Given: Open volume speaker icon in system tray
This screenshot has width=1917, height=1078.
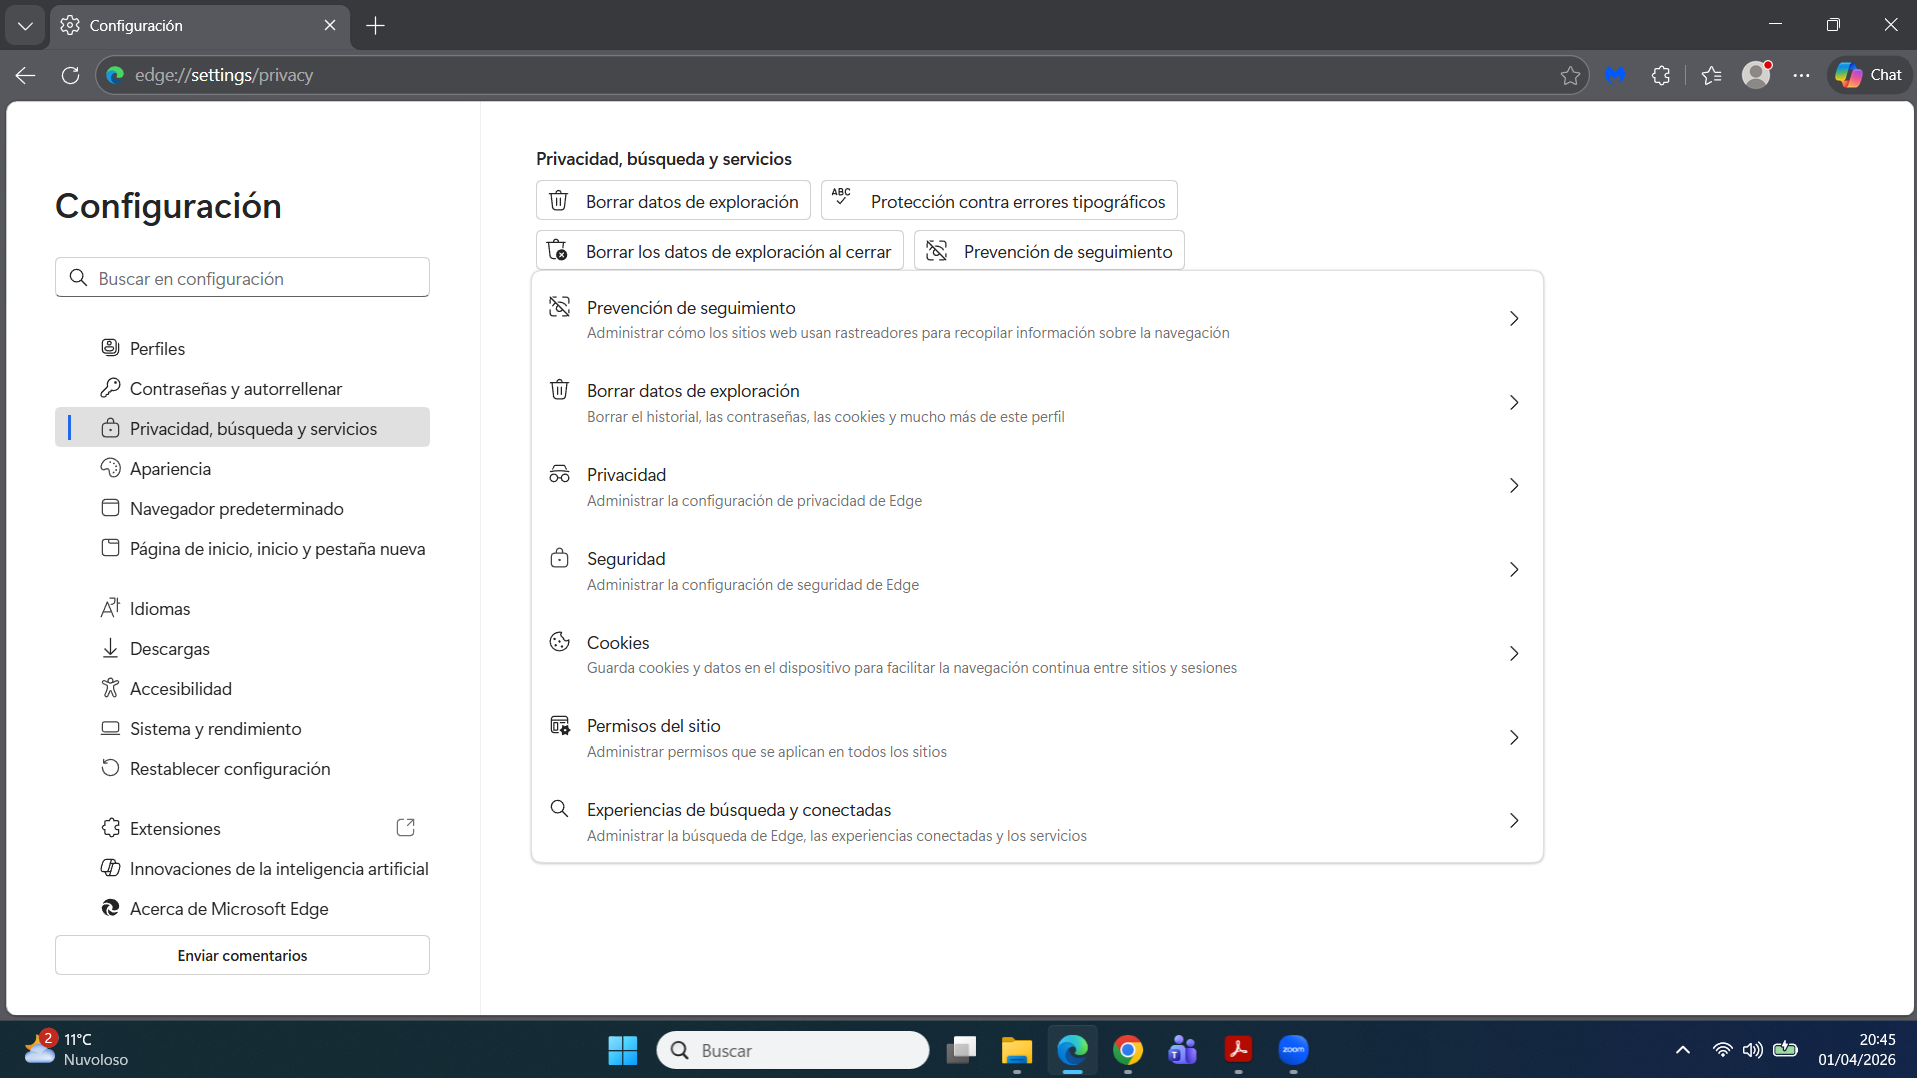Looking at the screenshot, I should click(x=1752, y=1050).
